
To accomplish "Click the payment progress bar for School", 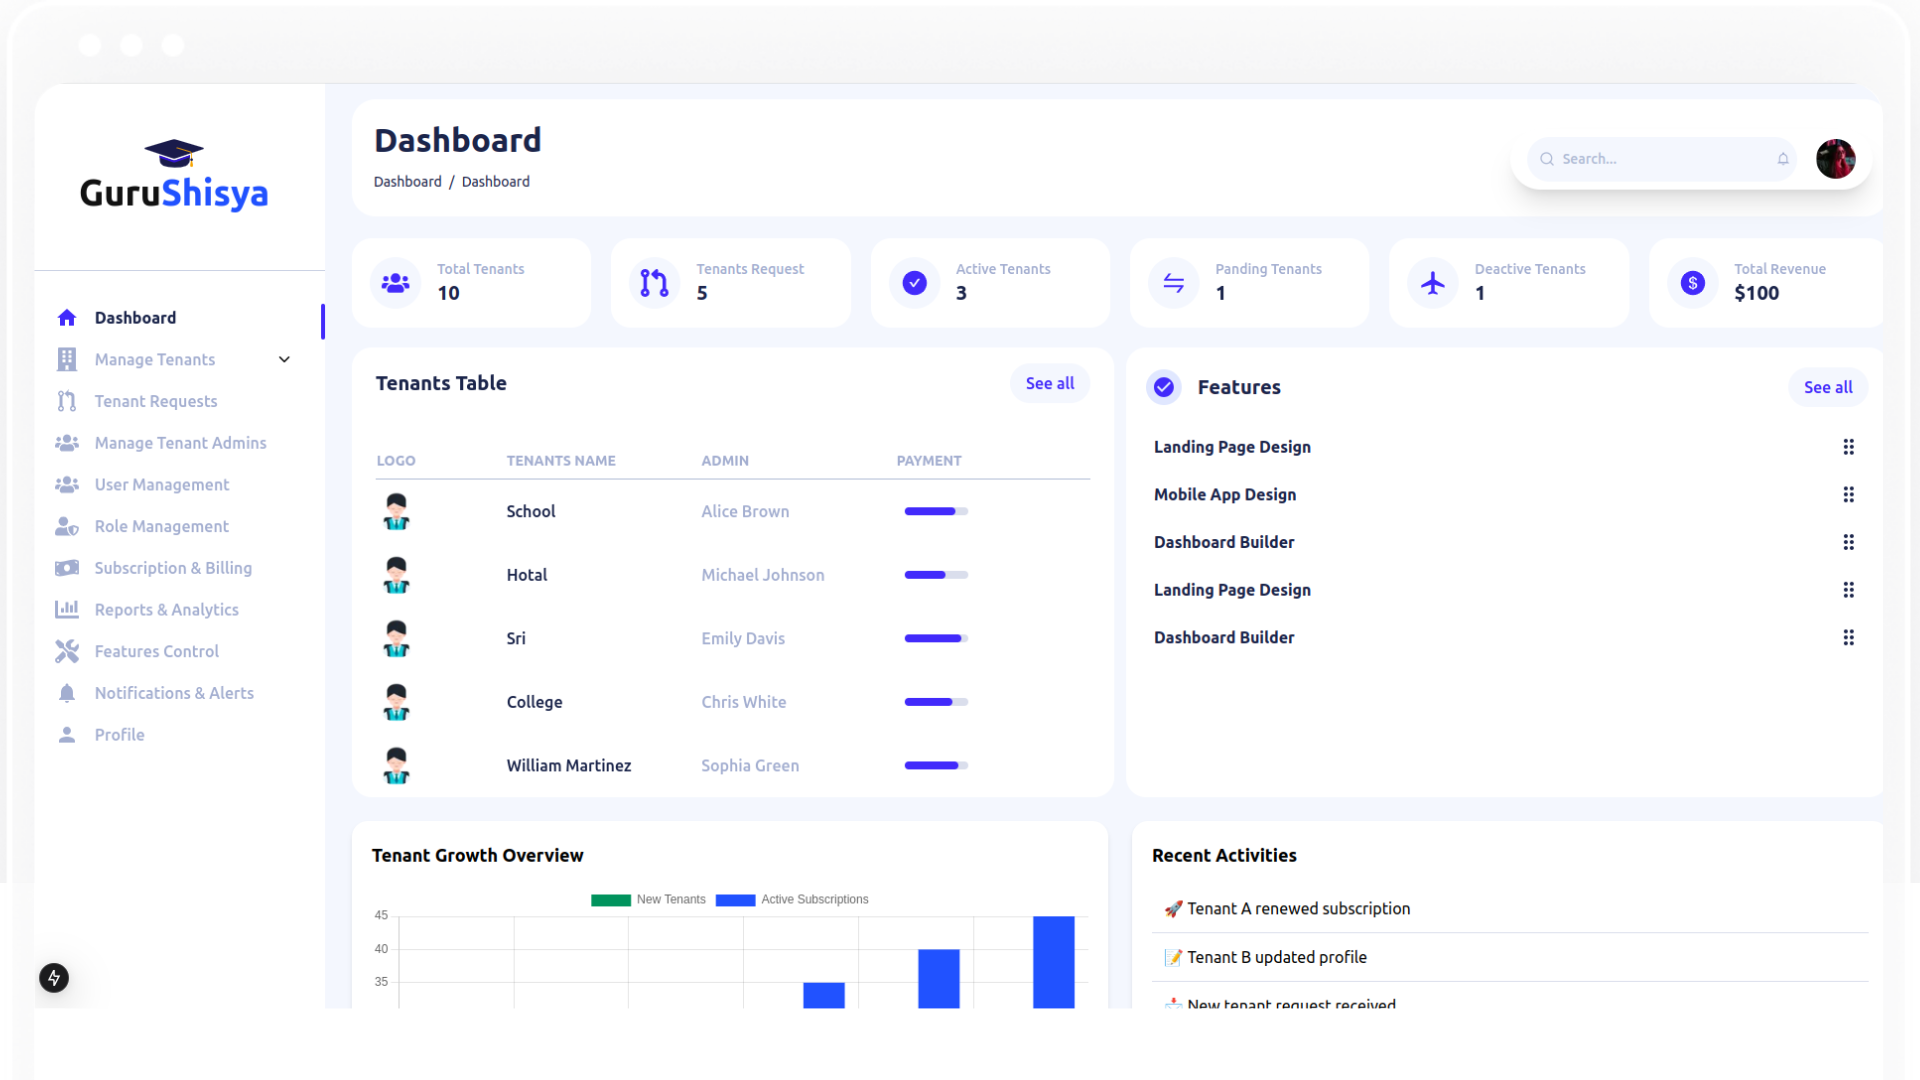I will click(934, 511).
